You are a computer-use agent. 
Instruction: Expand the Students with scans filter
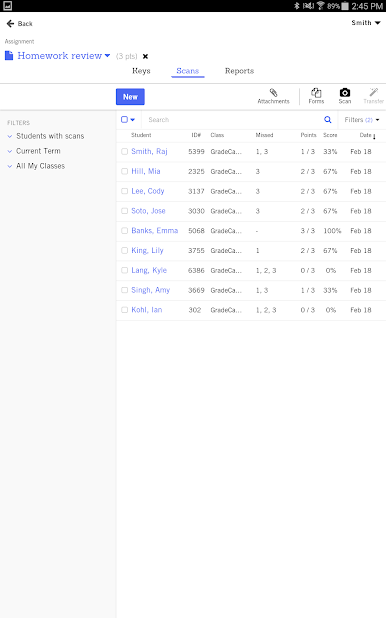[46, 136]
